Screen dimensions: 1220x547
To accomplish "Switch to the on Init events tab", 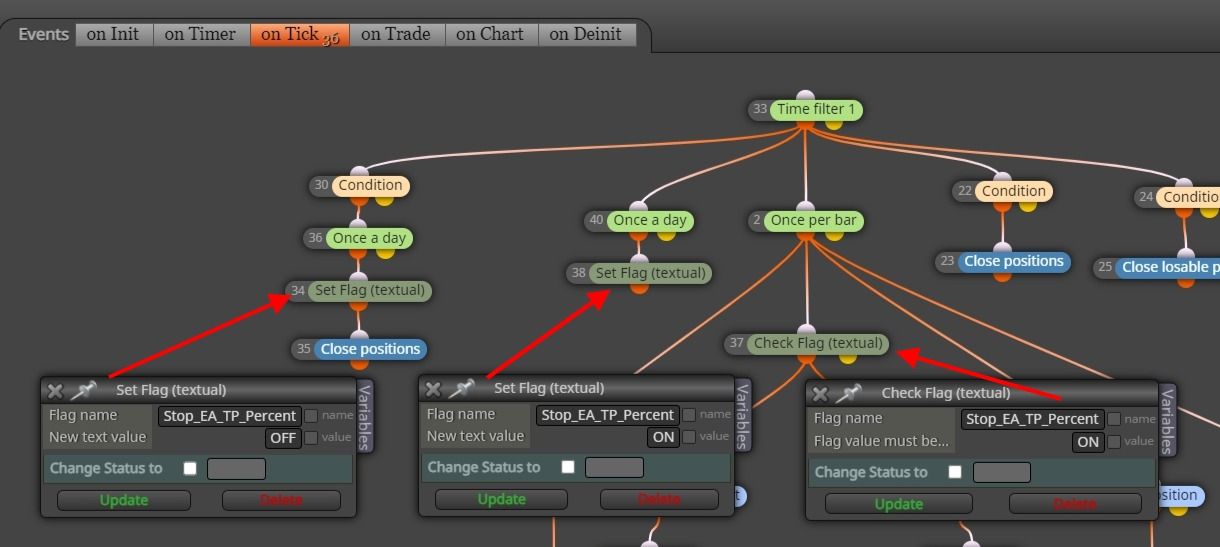I will pos(113,34).
